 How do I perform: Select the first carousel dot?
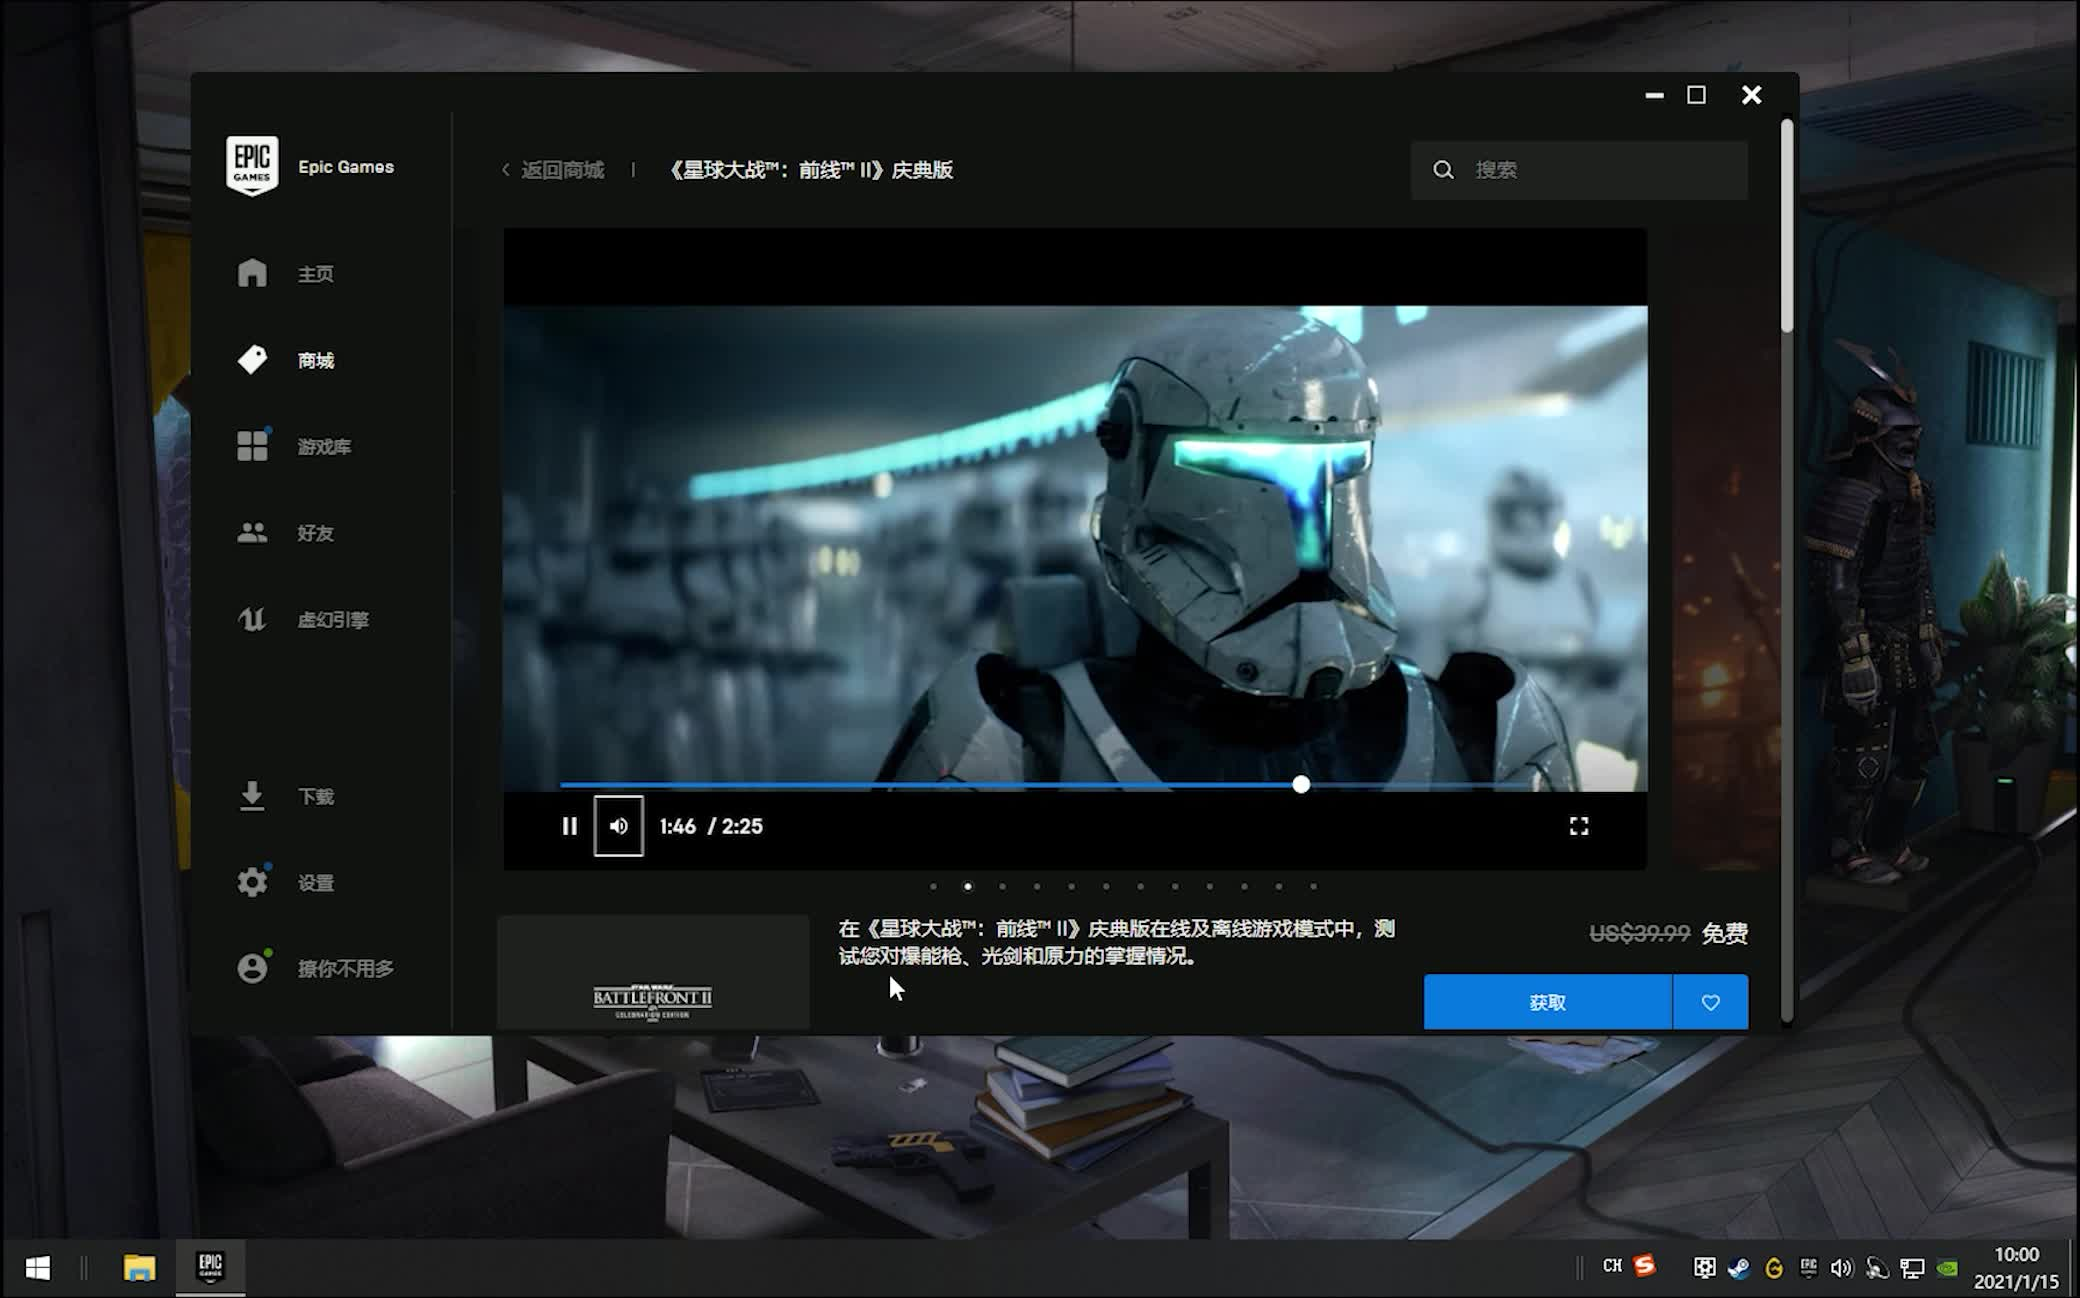[933, 886]
